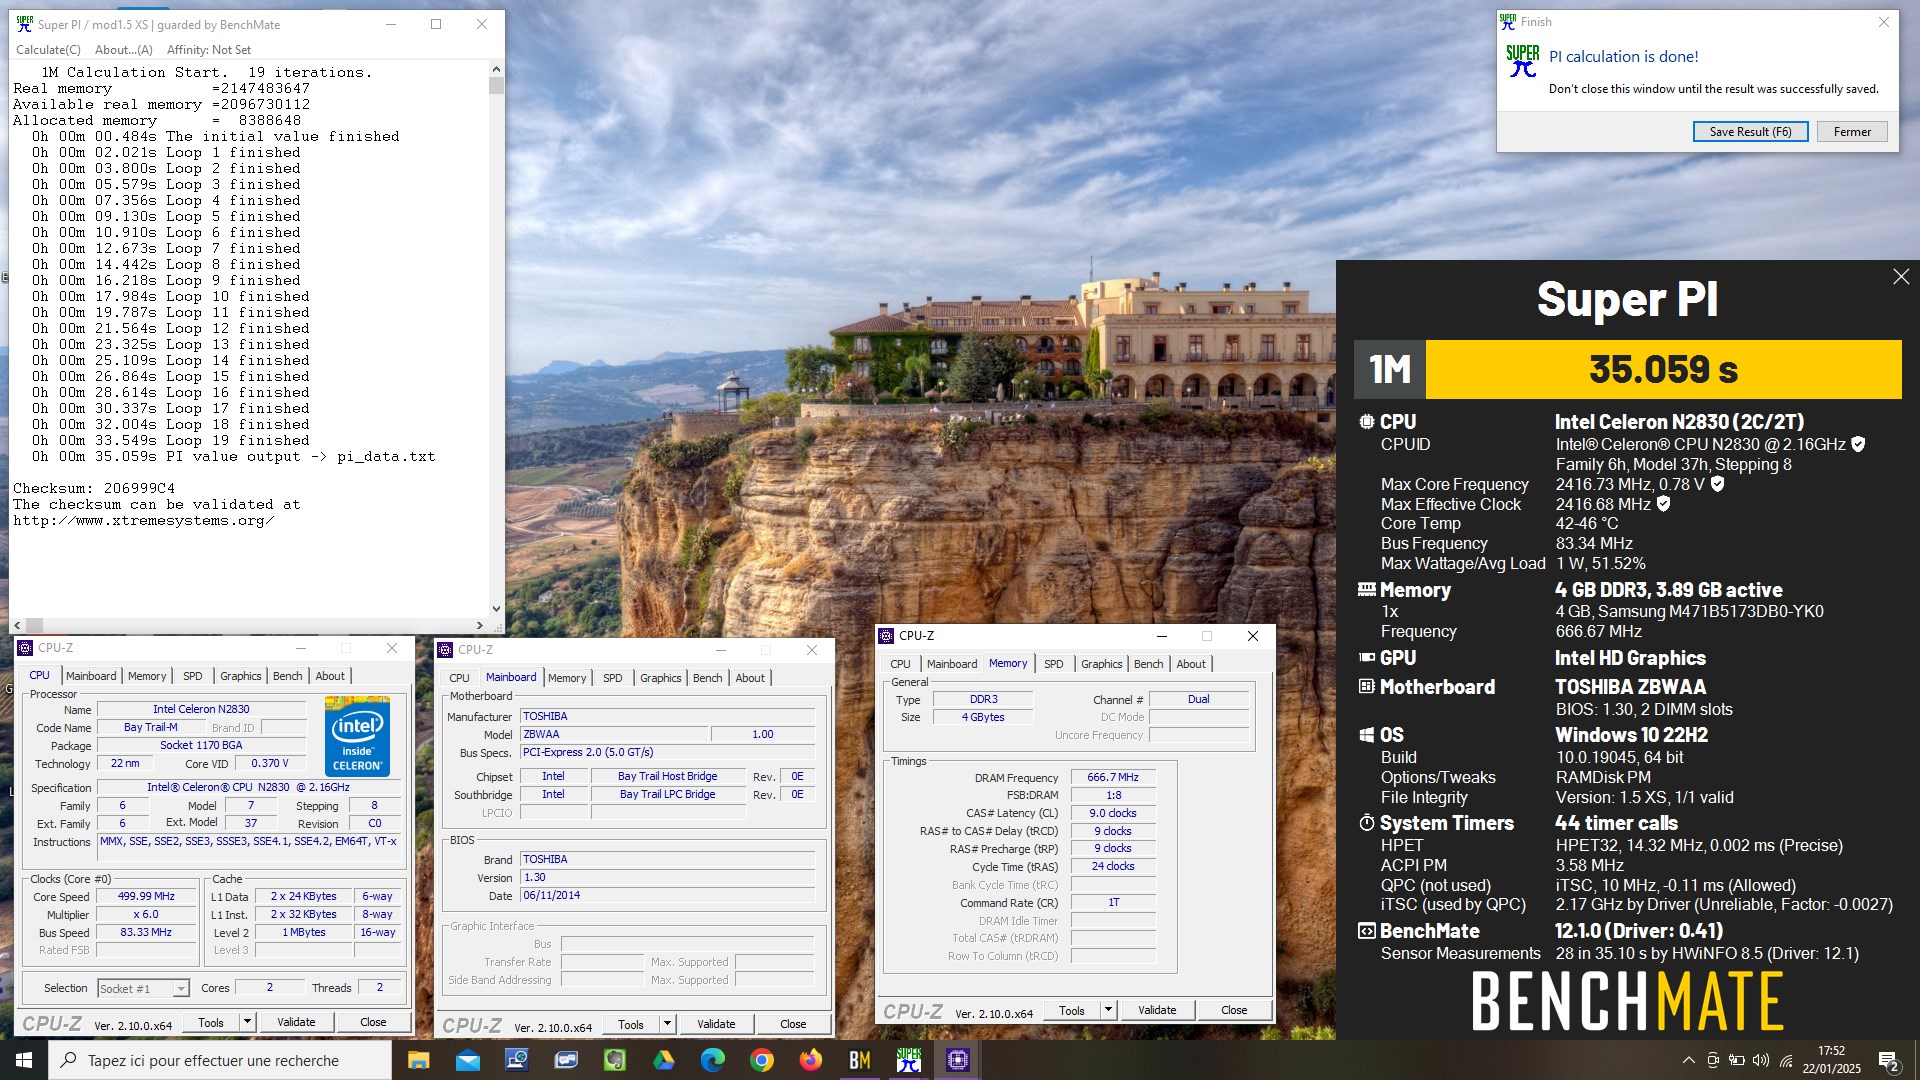Image resolution: width=1920 pixels, height=1080 pixels.
Task: Click Super PI horizontal scrollbar left arrow
Action: [x=18, y=625]
